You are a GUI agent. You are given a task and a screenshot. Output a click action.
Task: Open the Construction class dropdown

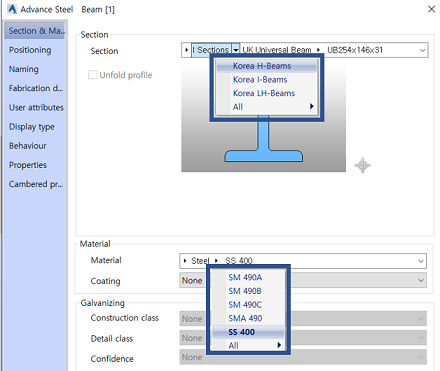303,319
